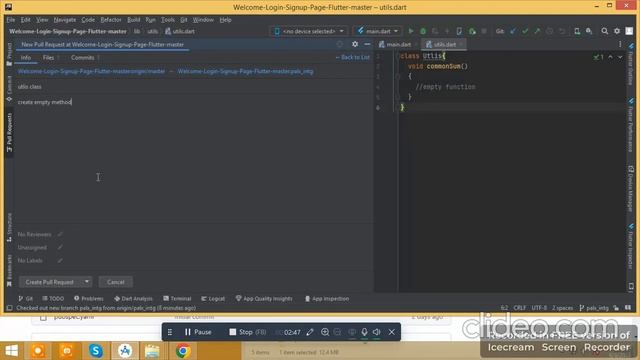
Task: Click the Git update project arrow icon
Action: coord(513,31)
